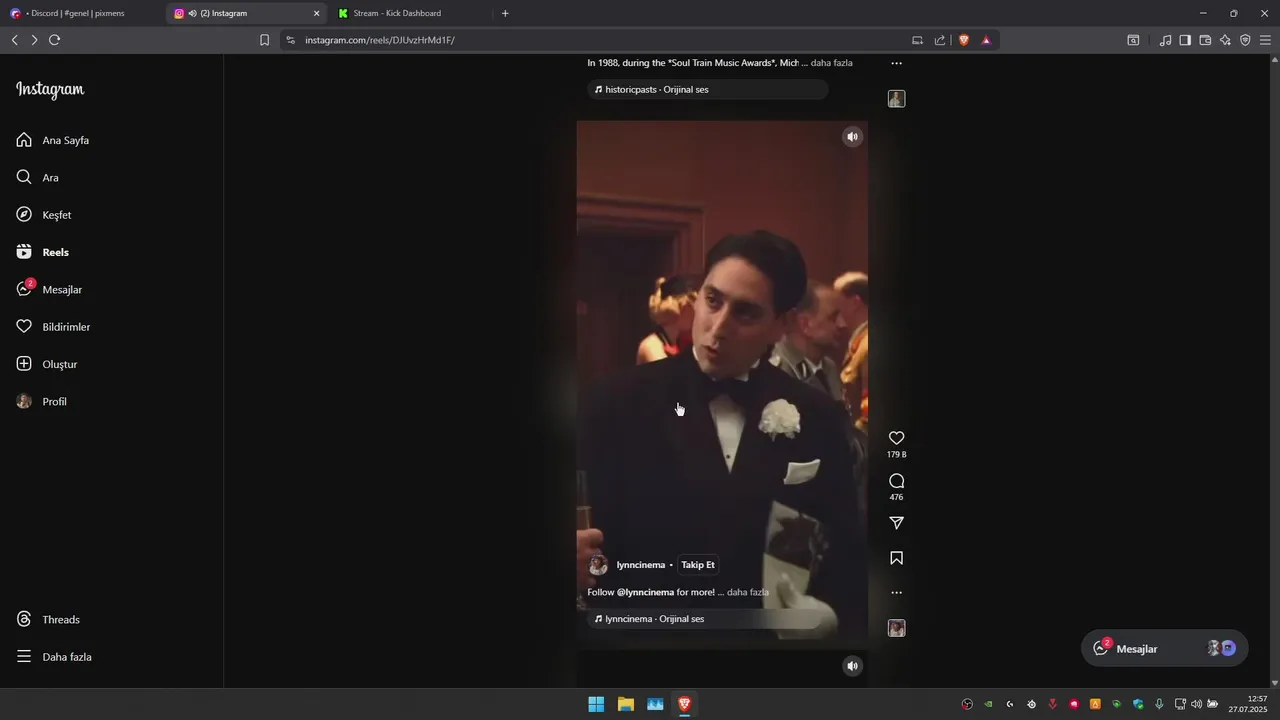Screen dimensions: 1280x720
Task: Save the reel with bookmark icon
Action: (897, 558)
